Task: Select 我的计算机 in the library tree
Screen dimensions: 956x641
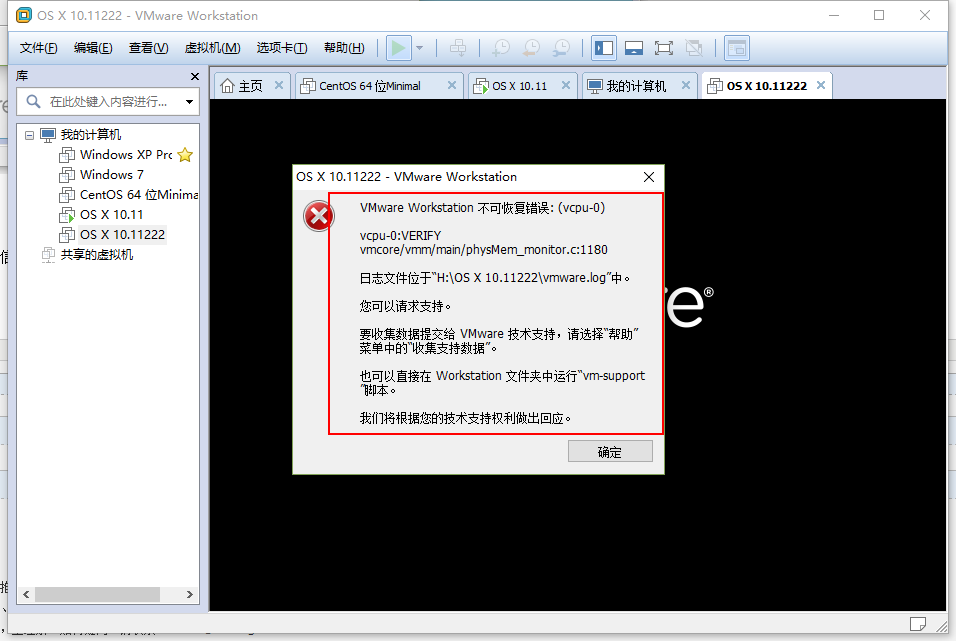Action: coord(90,135)
